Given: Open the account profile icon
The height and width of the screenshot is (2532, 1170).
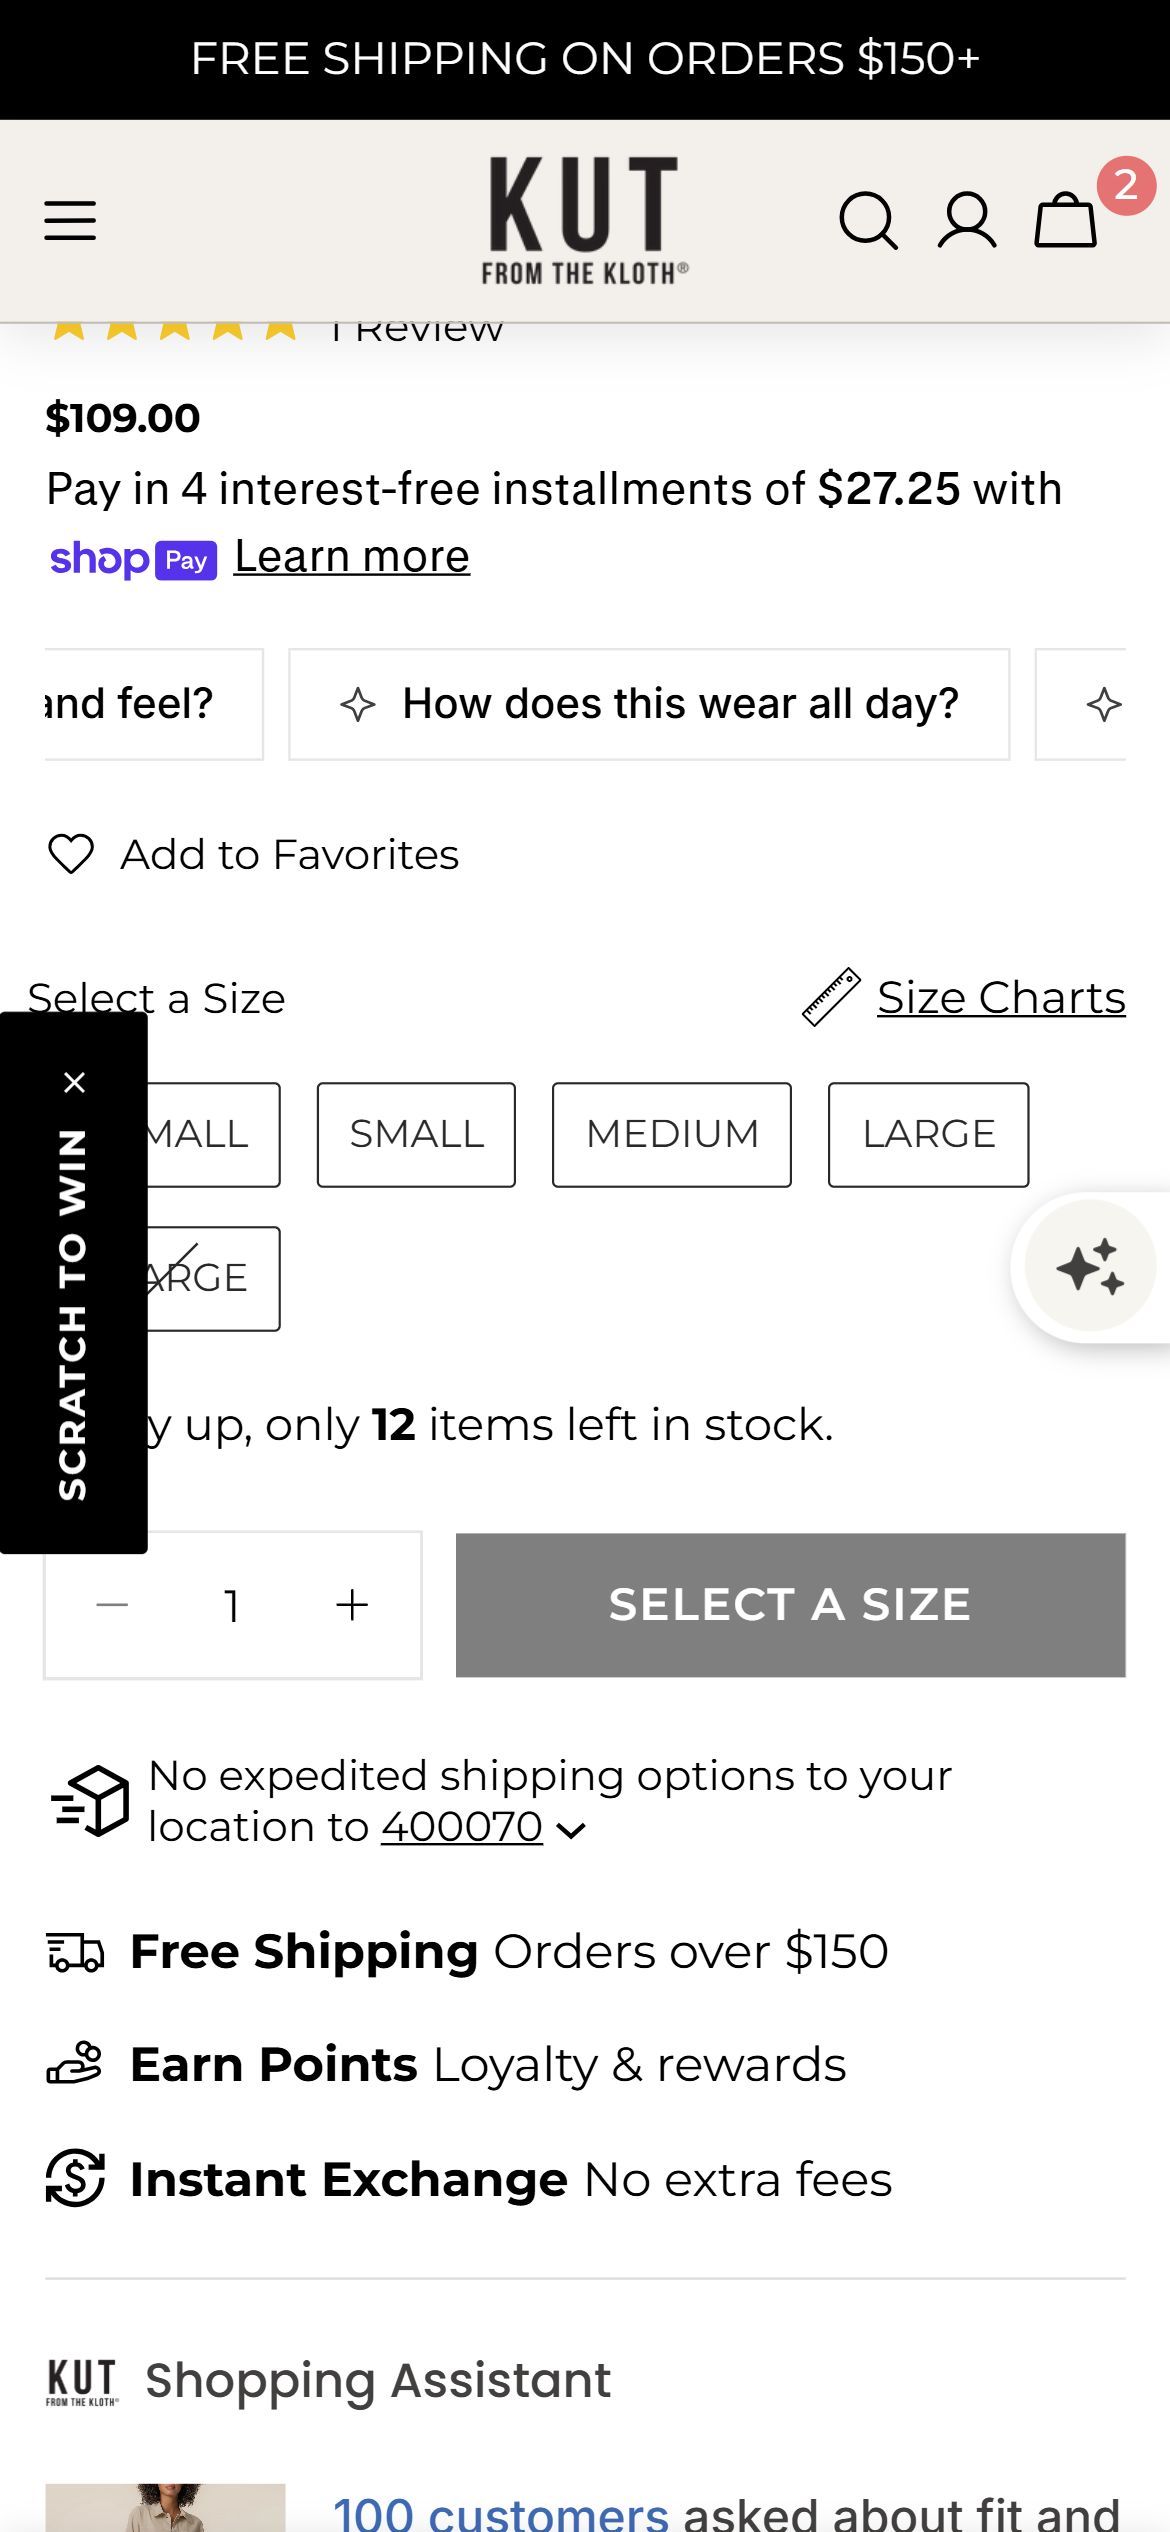Looking at the screenshot, I should [x=967, y=220].
